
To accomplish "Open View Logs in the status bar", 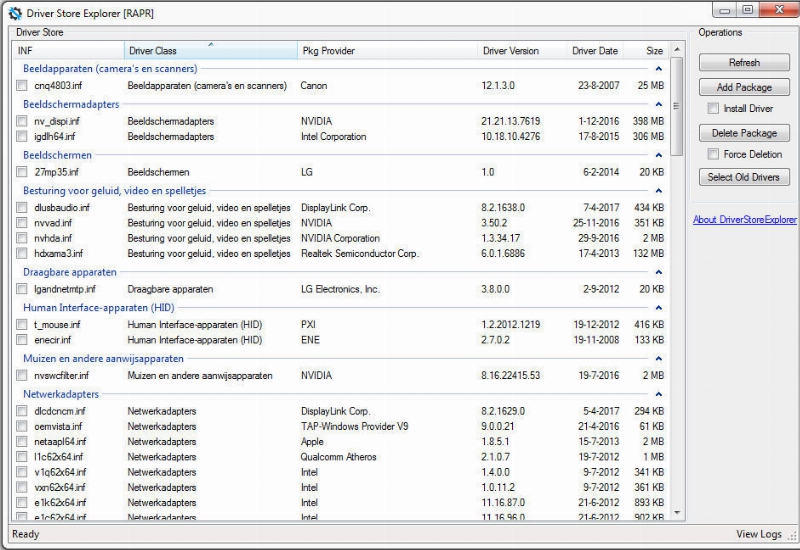I will pos(758,535).
